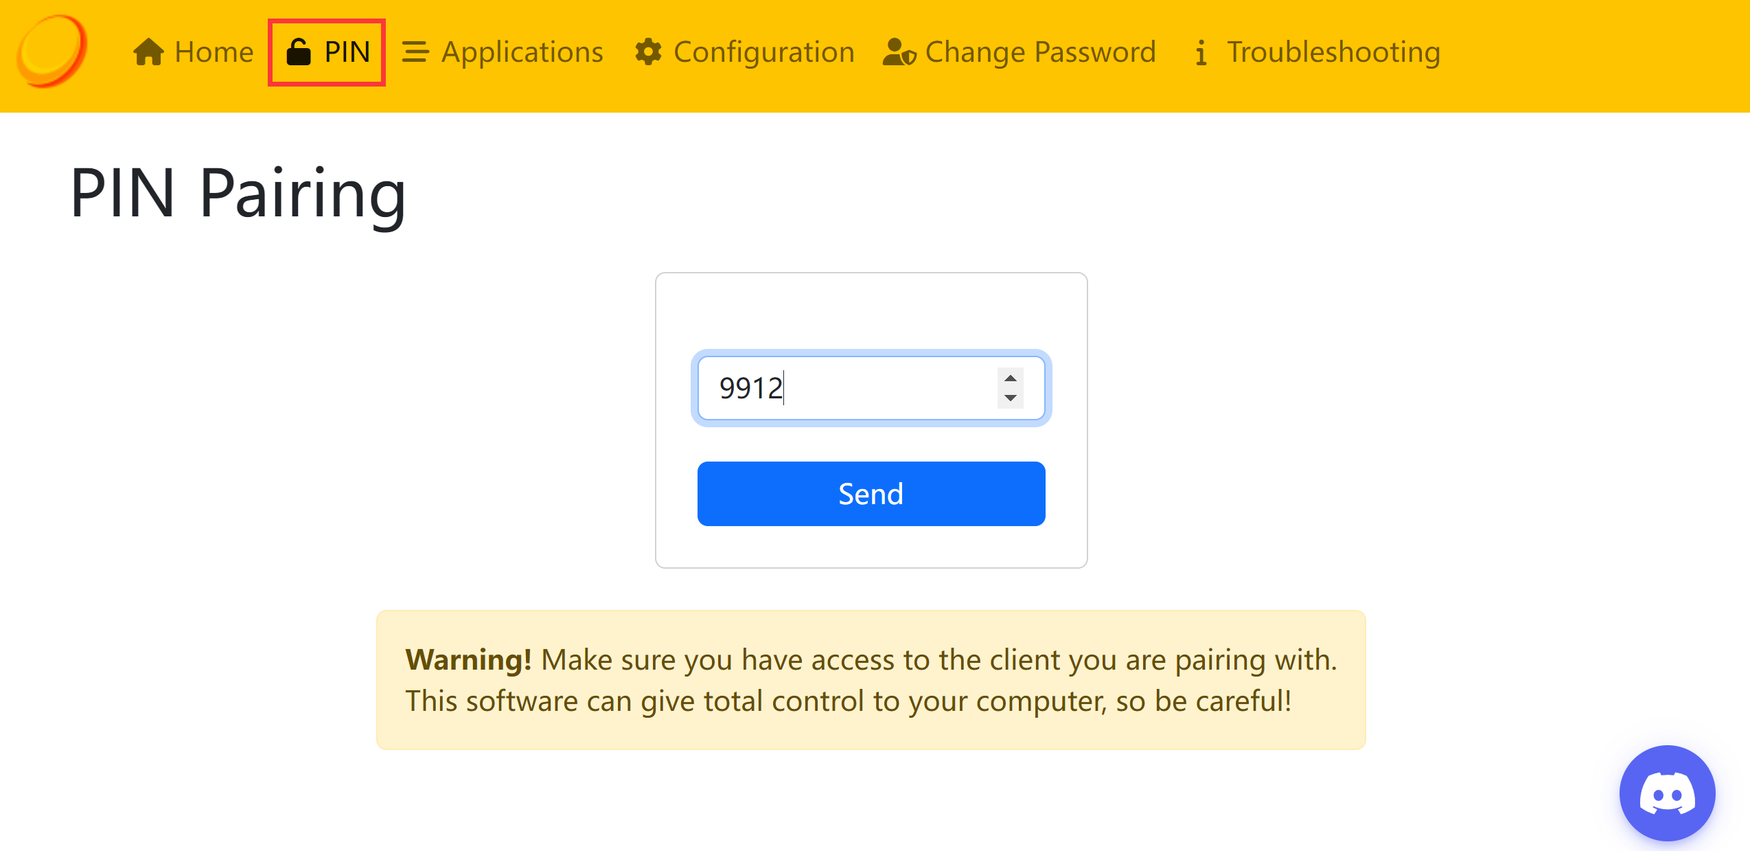Open the Configuration menu label

pyautogui.click(x=764, y=52)
